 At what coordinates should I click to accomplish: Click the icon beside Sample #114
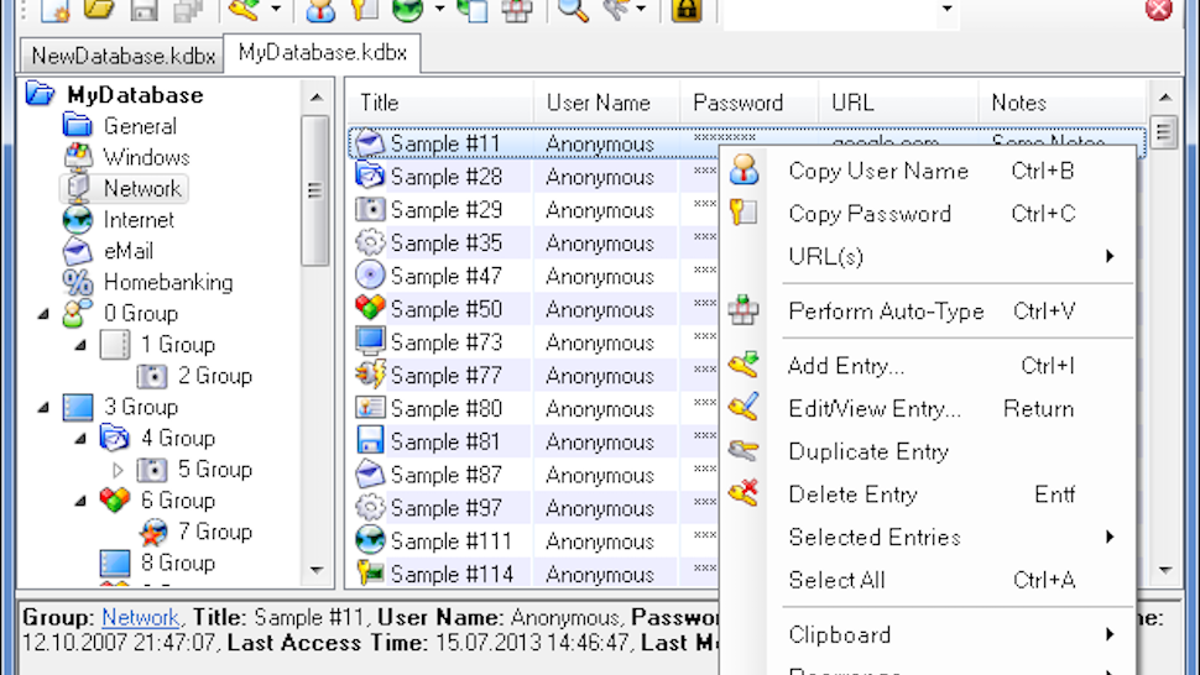tap(370, 574)
